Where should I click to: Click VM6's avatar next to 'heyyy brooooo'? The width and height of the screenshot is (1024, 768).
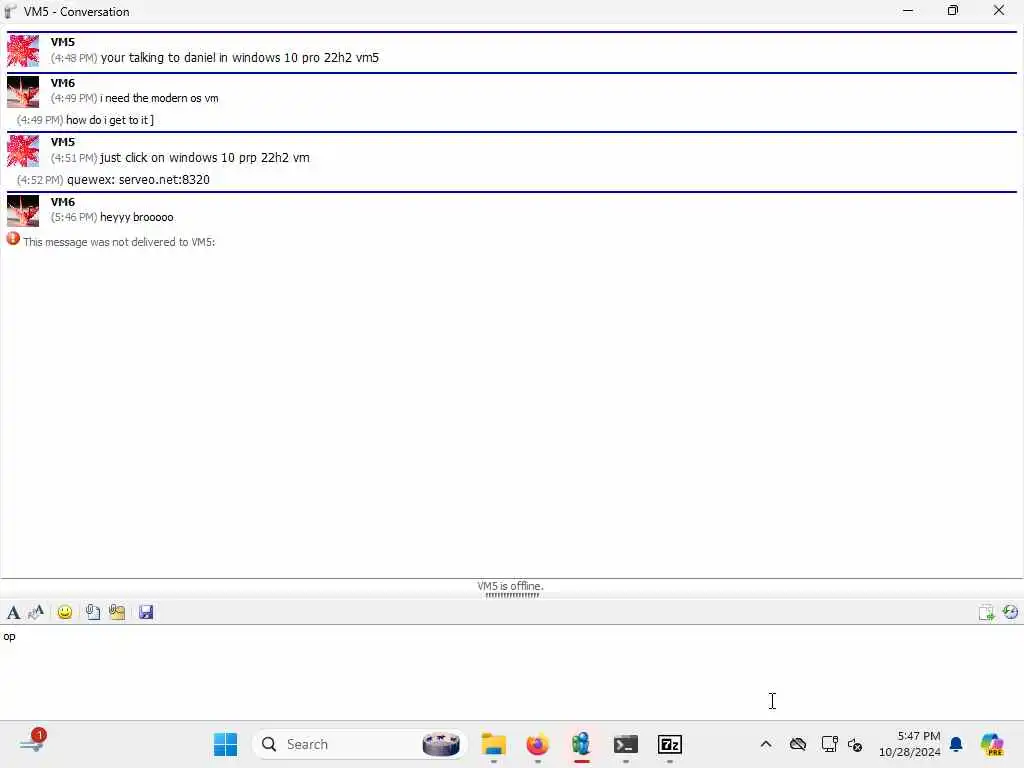coord(23,211)
